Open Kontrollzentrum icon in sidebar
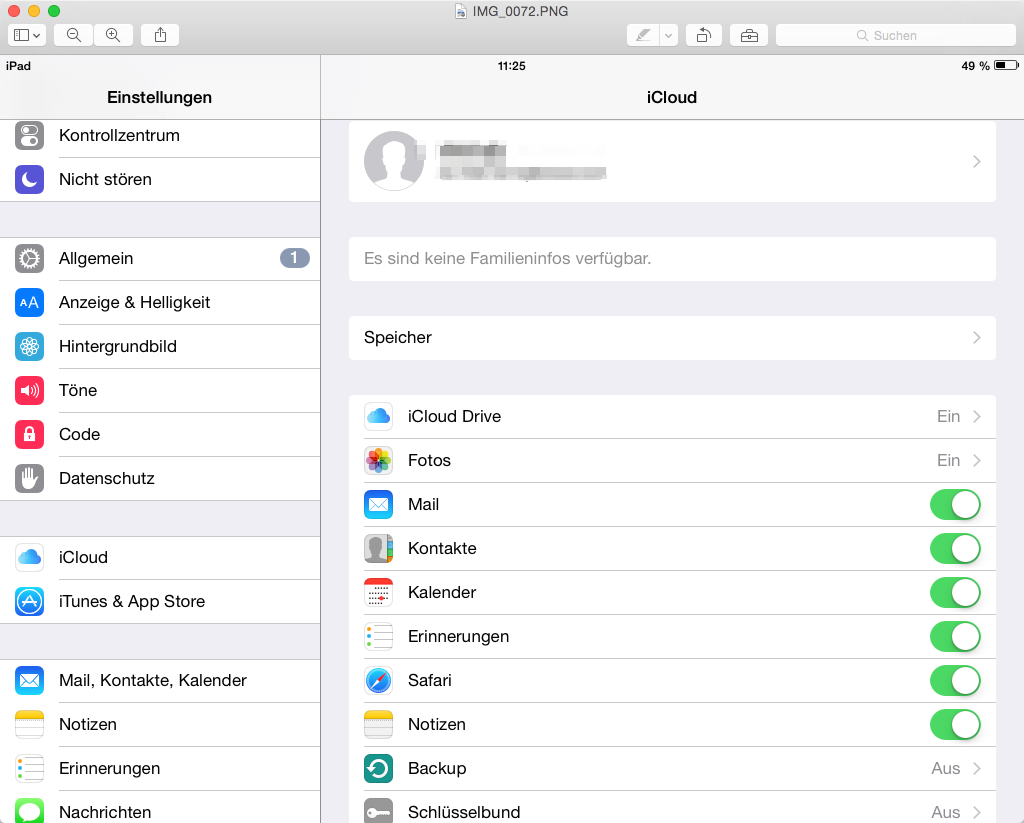1024x823 pixels. click(x=29, y=136)
